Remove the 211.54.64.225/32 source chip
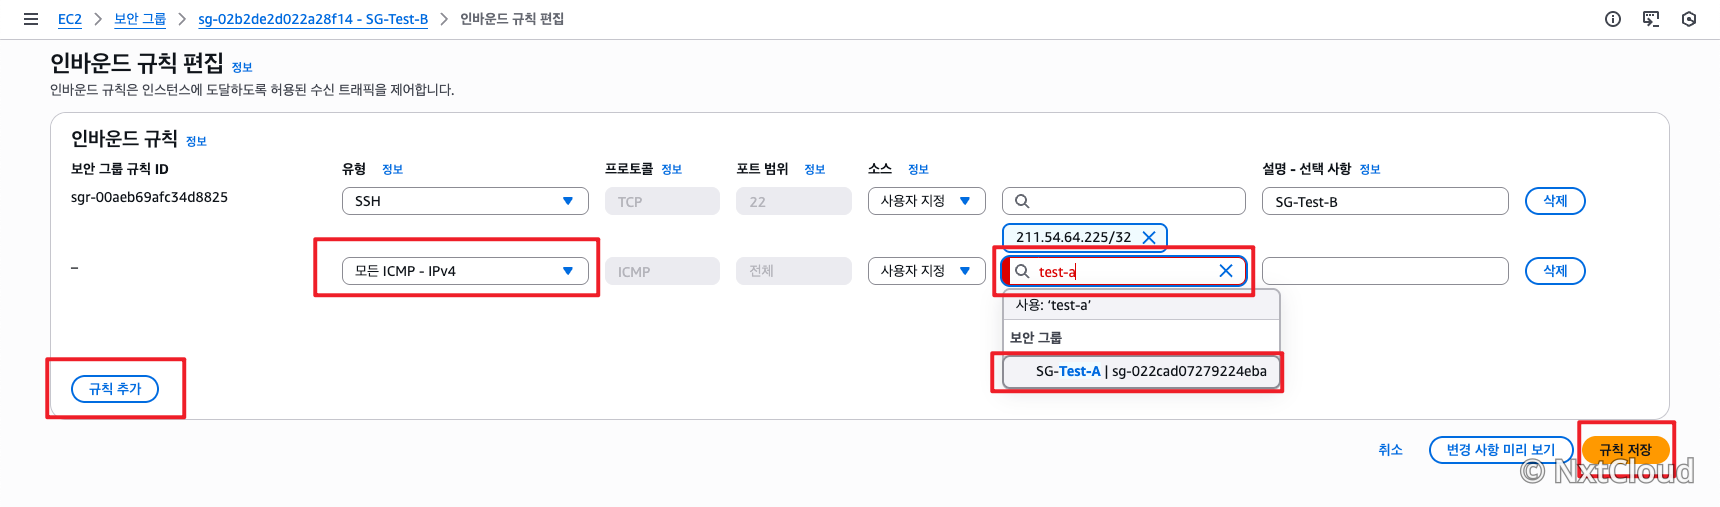The image size is (1720, 507). 1149,237
